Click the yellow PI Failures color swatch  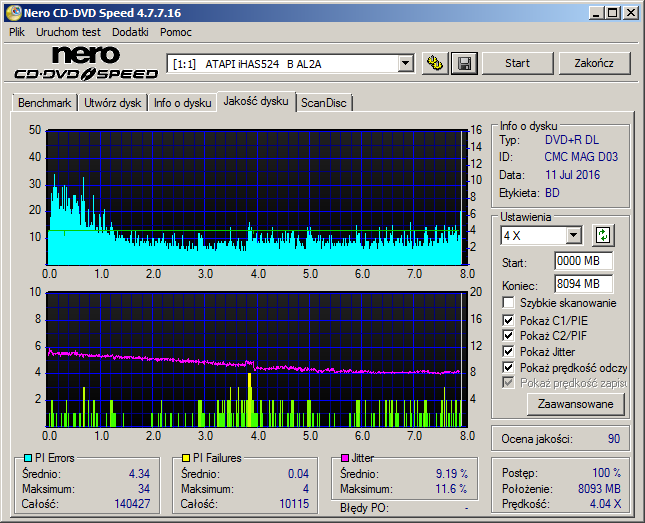point(186,458)
